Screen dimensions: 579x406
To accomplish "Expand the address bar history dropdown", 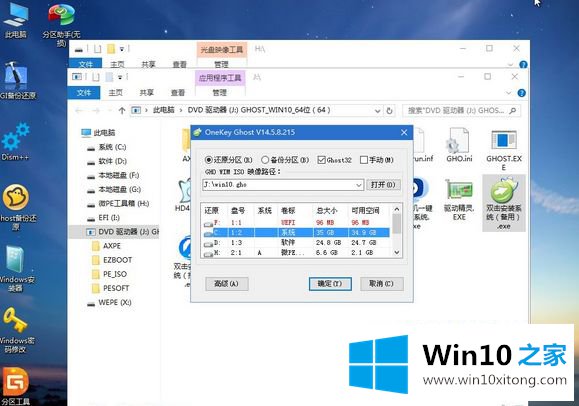I will 377,110.
